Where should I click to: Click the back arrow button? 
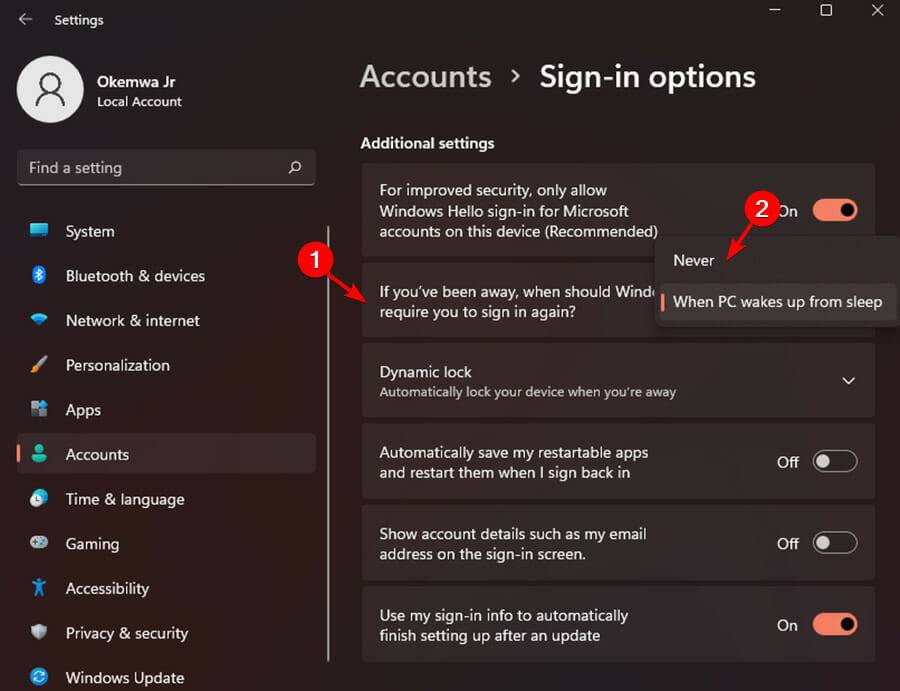click(x=25, y=19)
